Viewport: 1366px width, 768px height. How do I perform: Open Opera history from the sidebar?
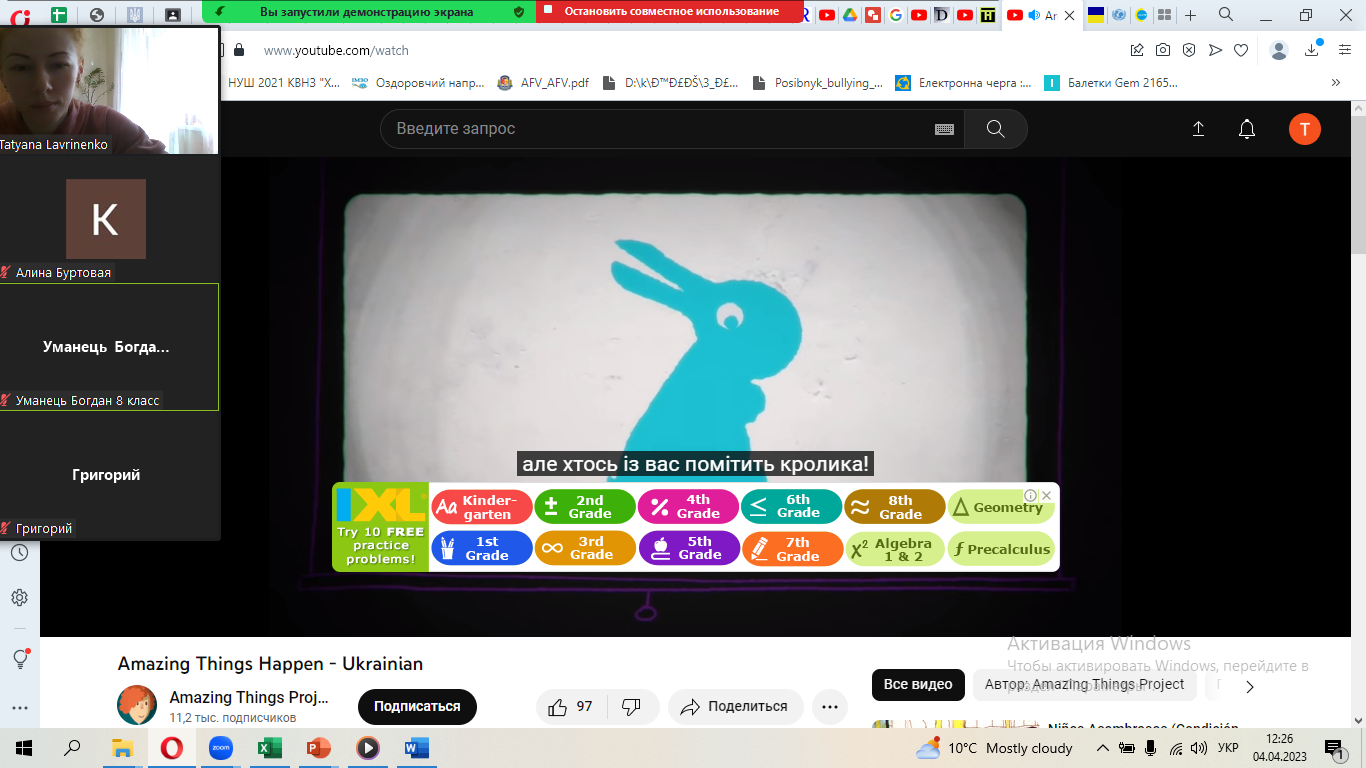[19, 553]
